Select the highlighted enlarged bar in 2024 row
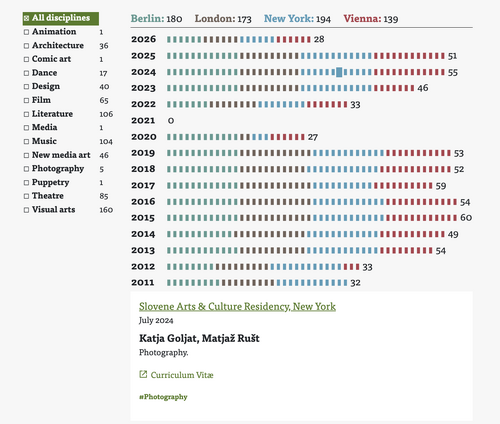 click(x=339, y=72)
